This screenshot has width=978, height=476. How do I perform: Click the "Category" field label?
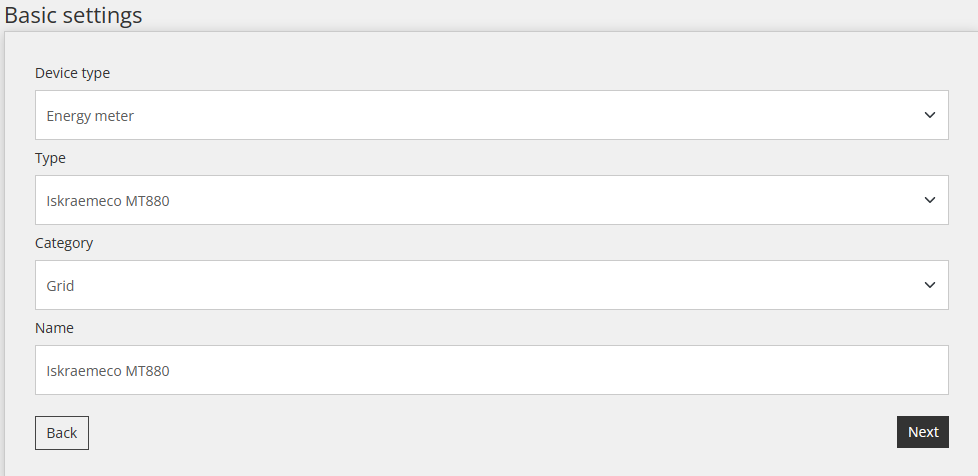pyautogui.click(x=64, y=243)
